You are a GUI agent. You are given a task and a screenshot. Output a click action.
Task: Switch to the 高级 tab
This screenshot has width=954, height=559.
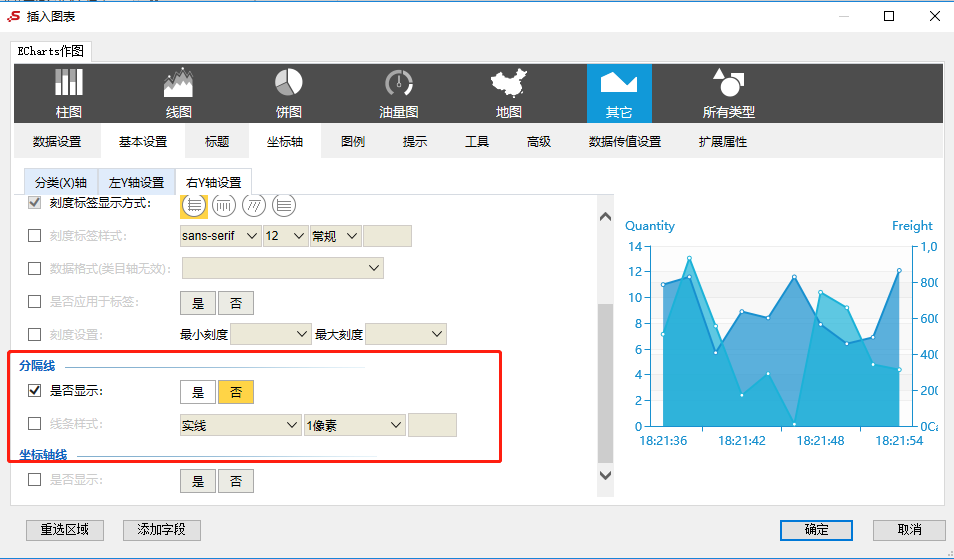[x=539, y=142]
